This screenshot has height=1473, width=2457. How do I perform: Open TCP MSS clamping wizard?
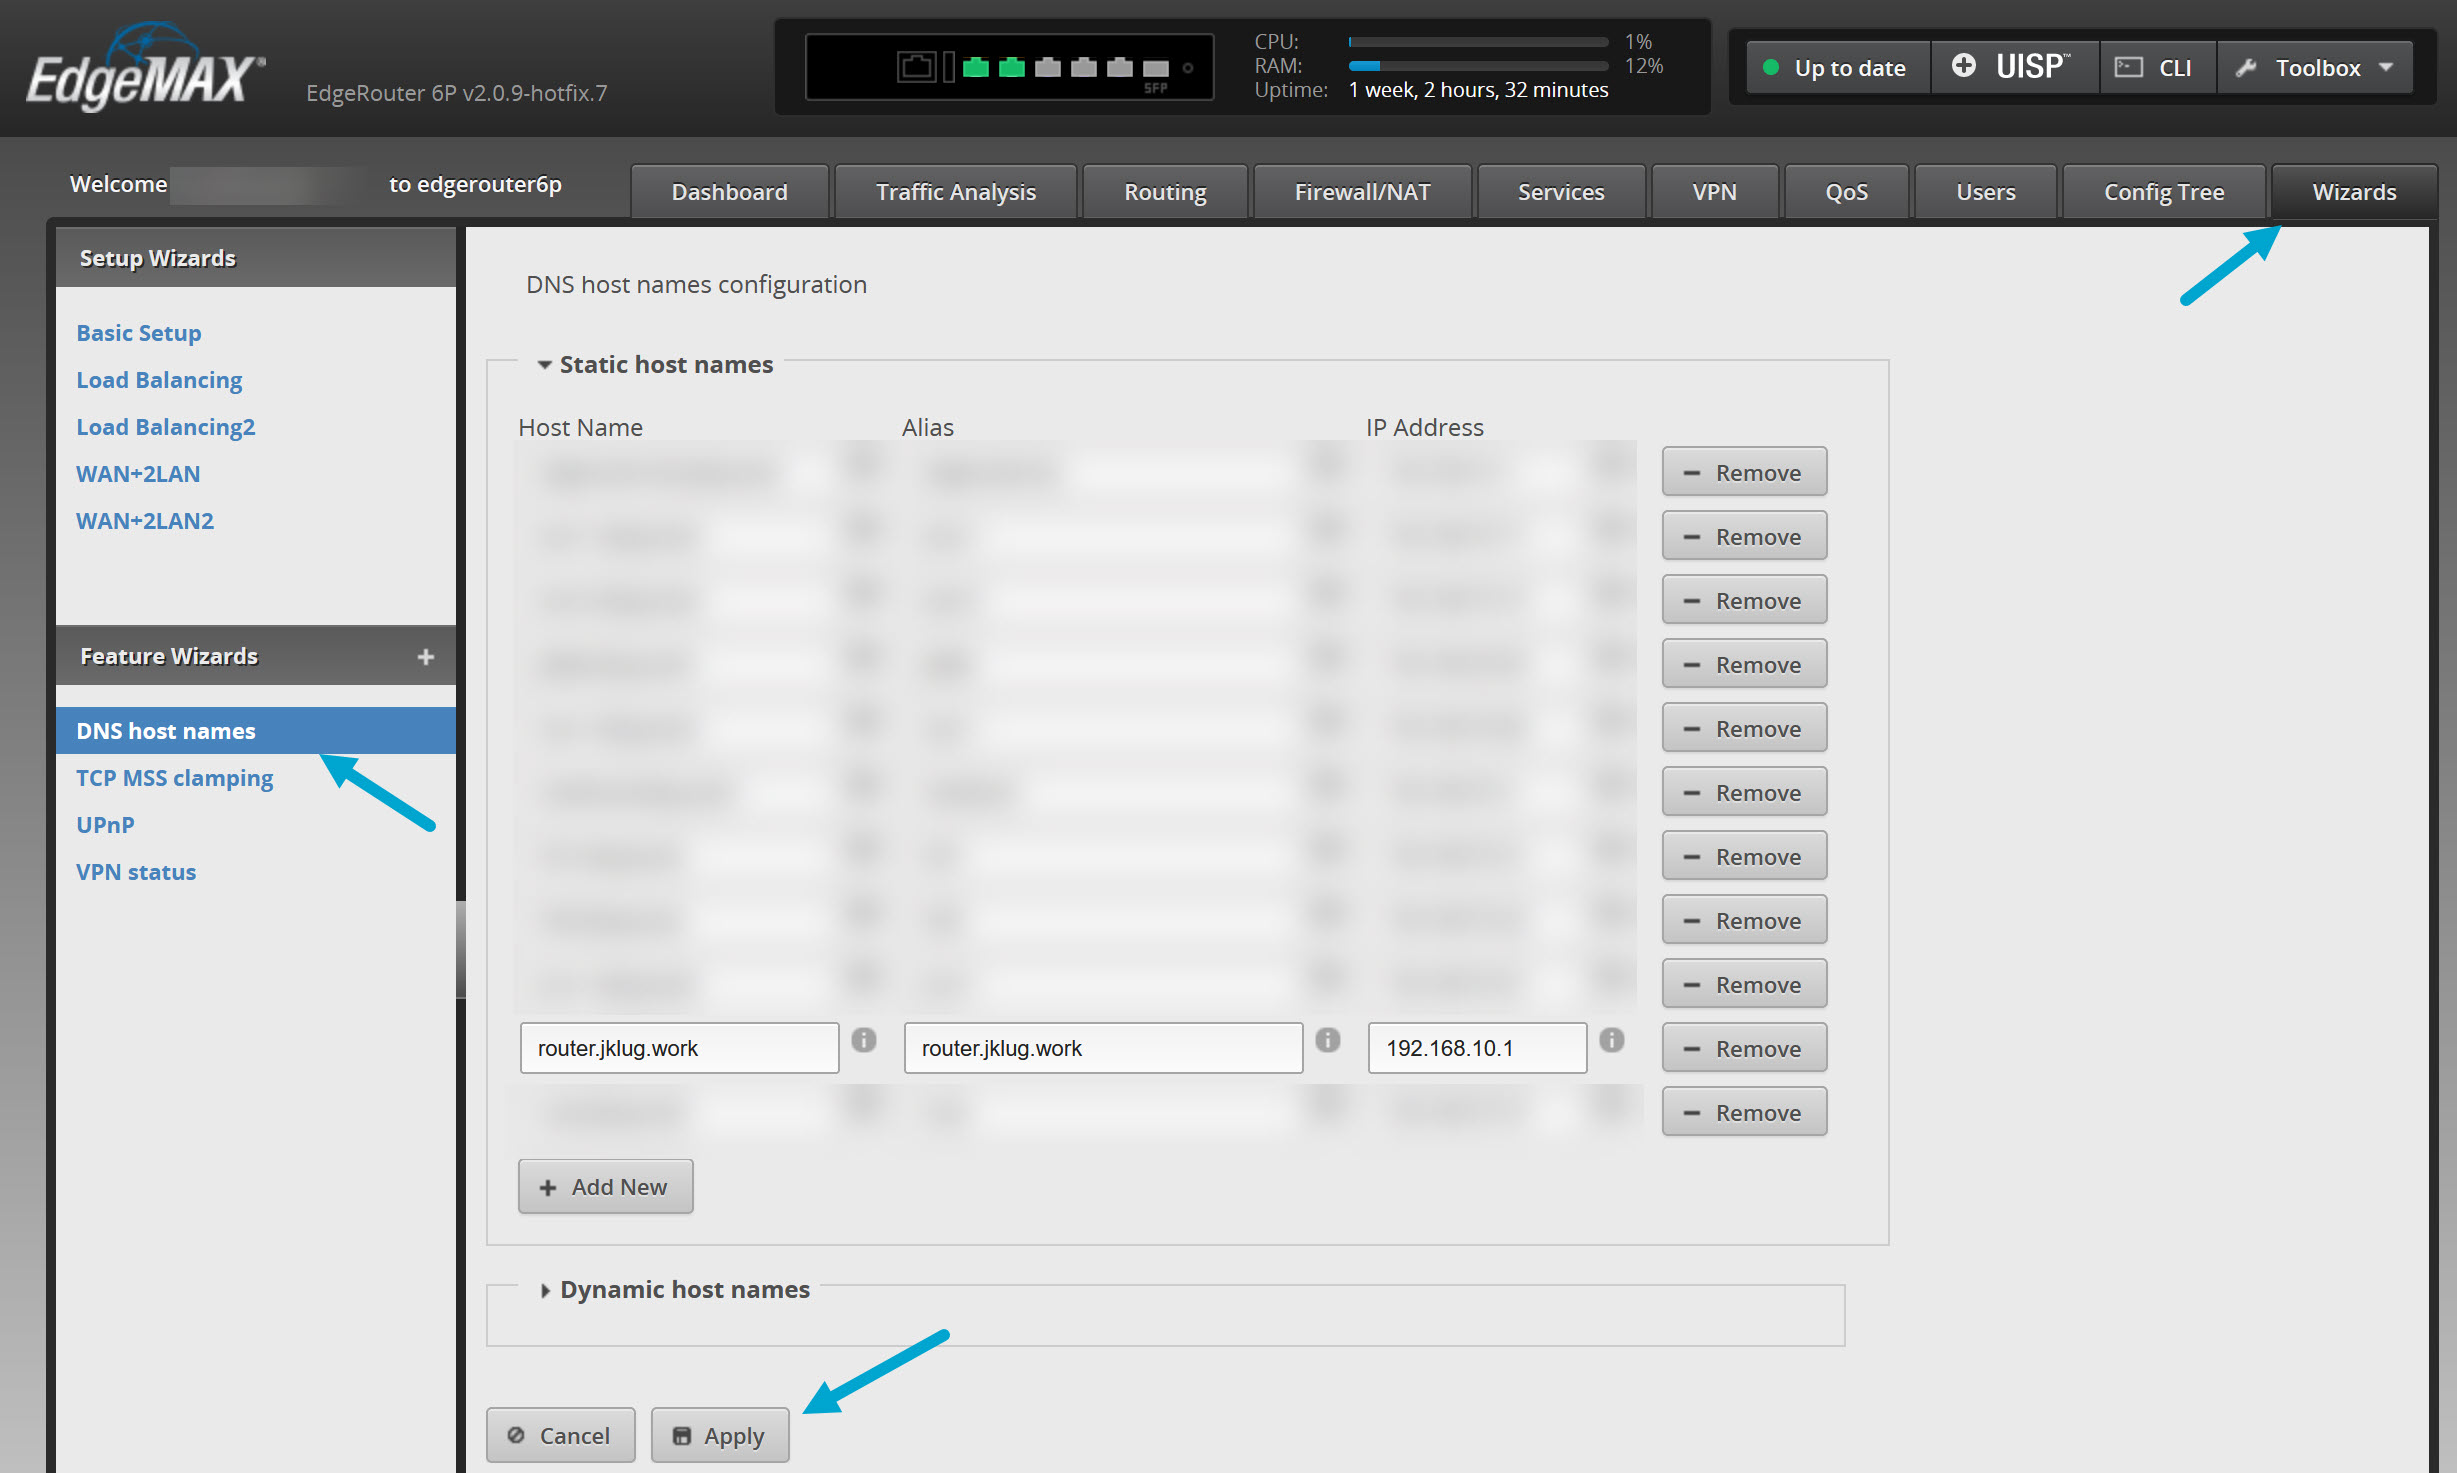click(174, 778)
